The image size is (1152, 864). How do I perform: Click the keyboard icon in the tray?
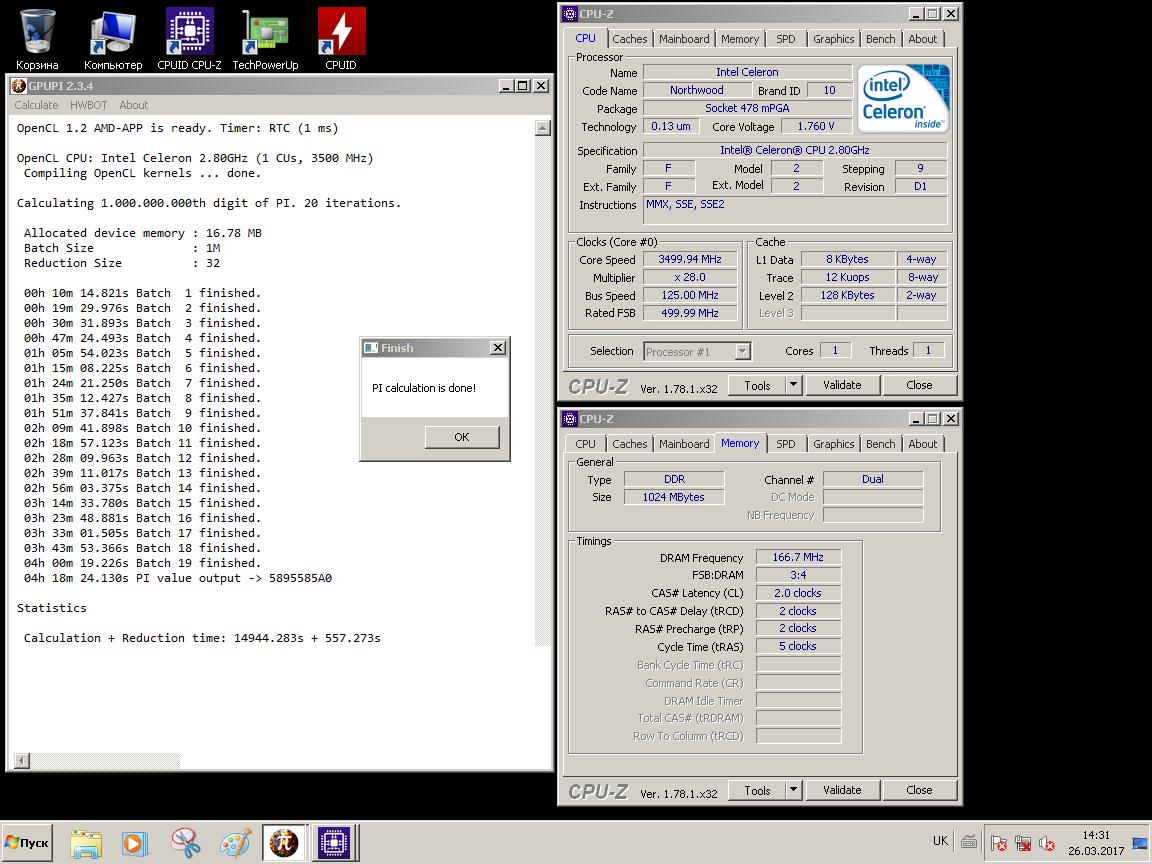pos(969,842)
